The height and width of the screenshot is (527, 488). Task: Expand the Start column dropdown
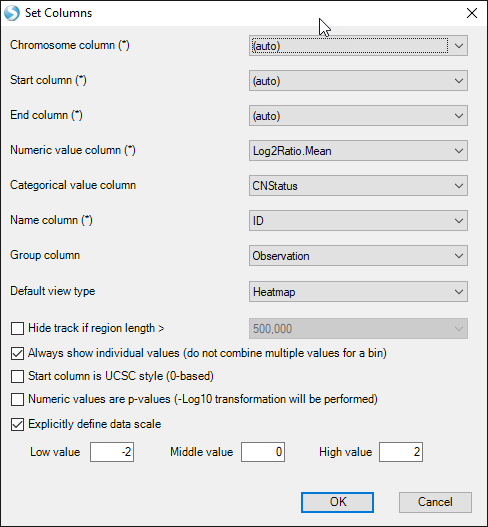pos(358,81)
